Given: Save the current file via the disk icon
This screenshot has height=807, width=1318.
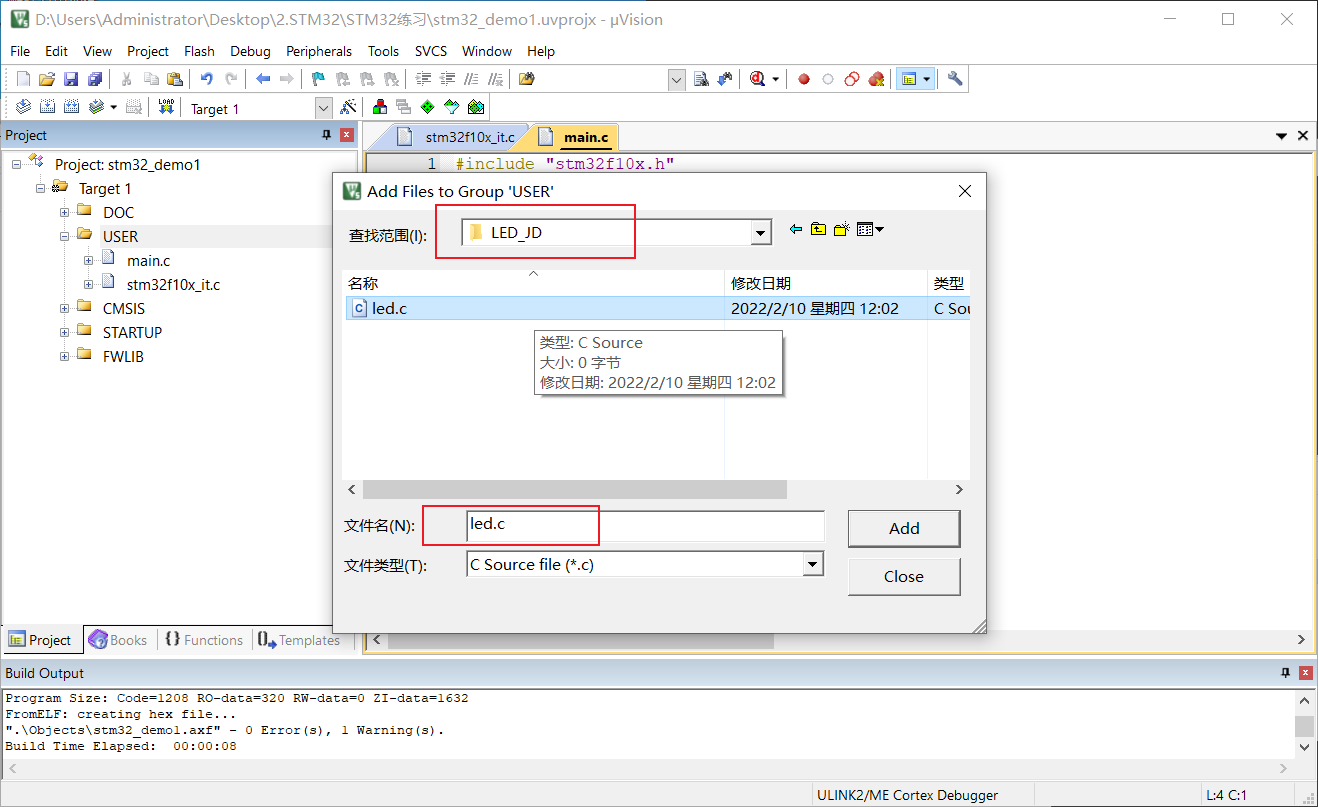Looking at the screenshot, I should point(71,79).
